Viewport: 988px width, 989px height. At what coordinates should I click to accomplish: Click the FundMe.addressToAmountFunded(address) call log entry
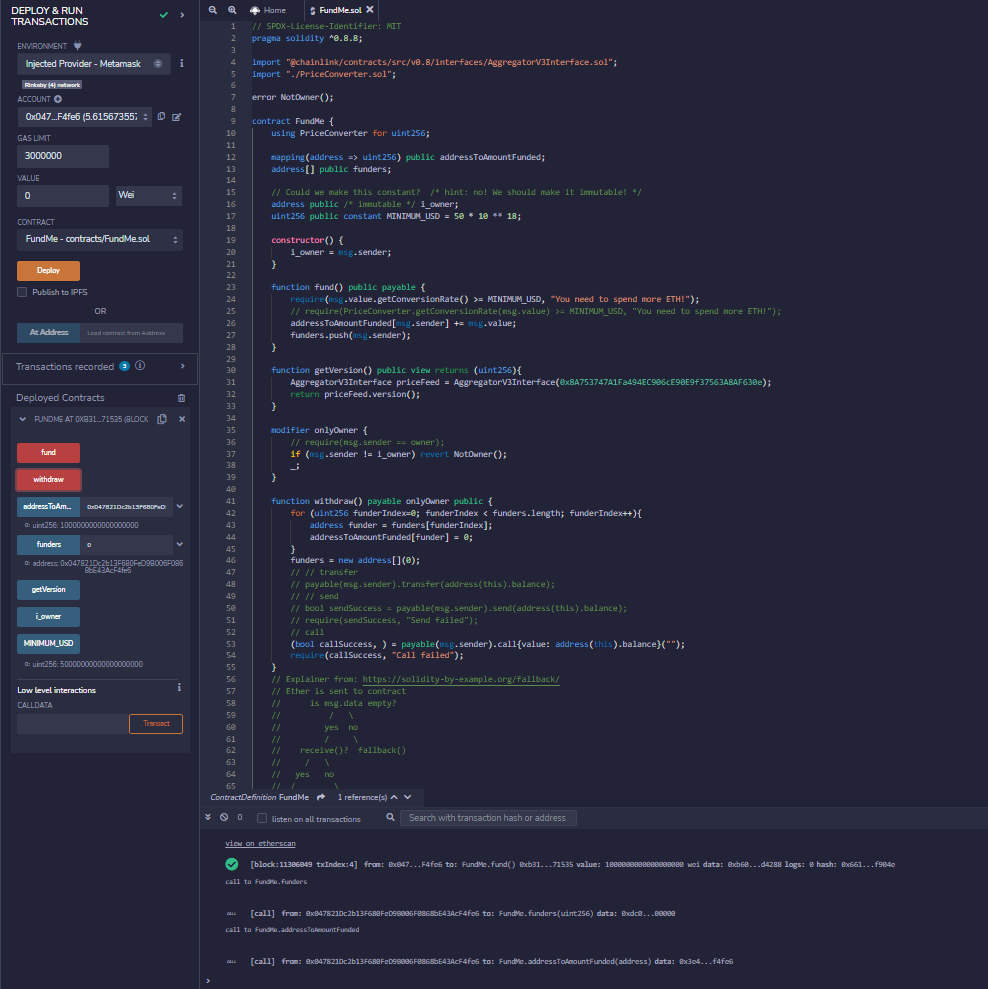pos(491,962)
